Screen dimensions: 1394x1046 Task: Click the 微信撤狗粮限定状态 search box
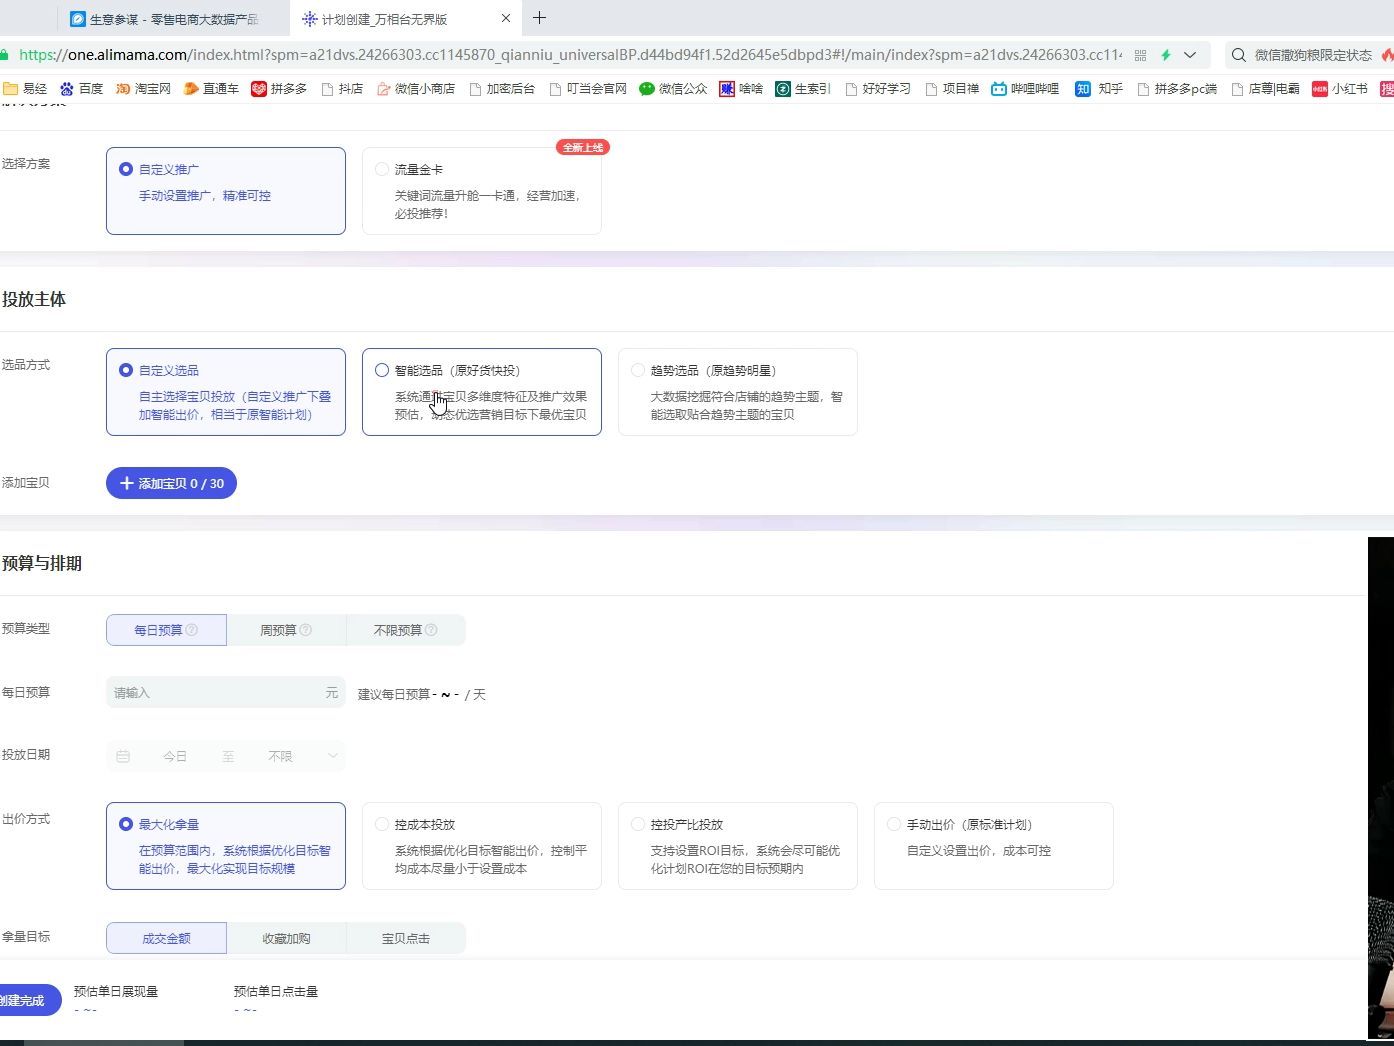tap(1313, 55)
